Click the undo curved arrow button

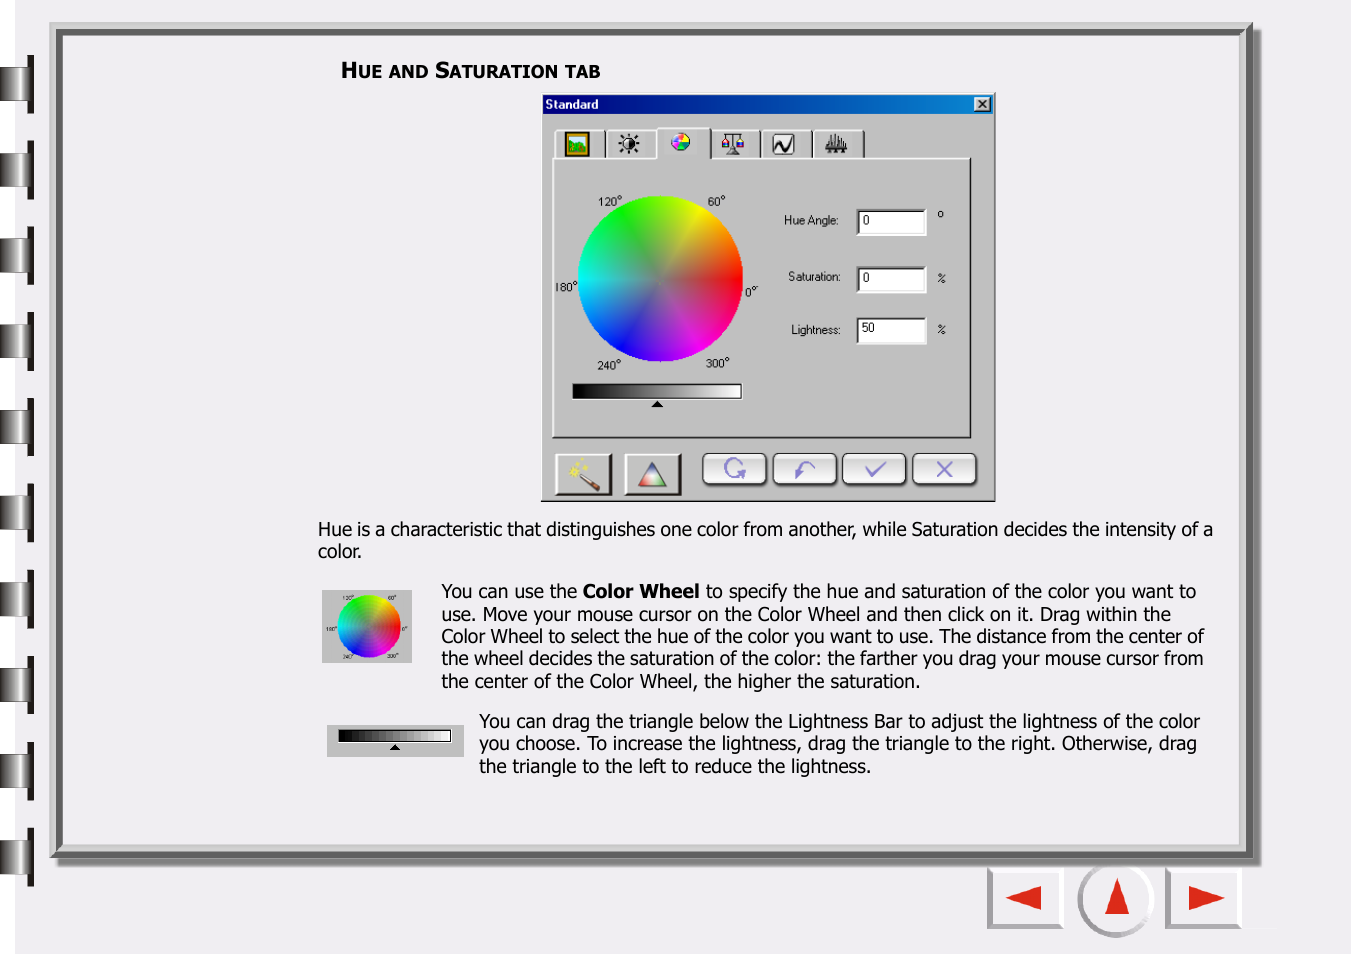(804, 469)
